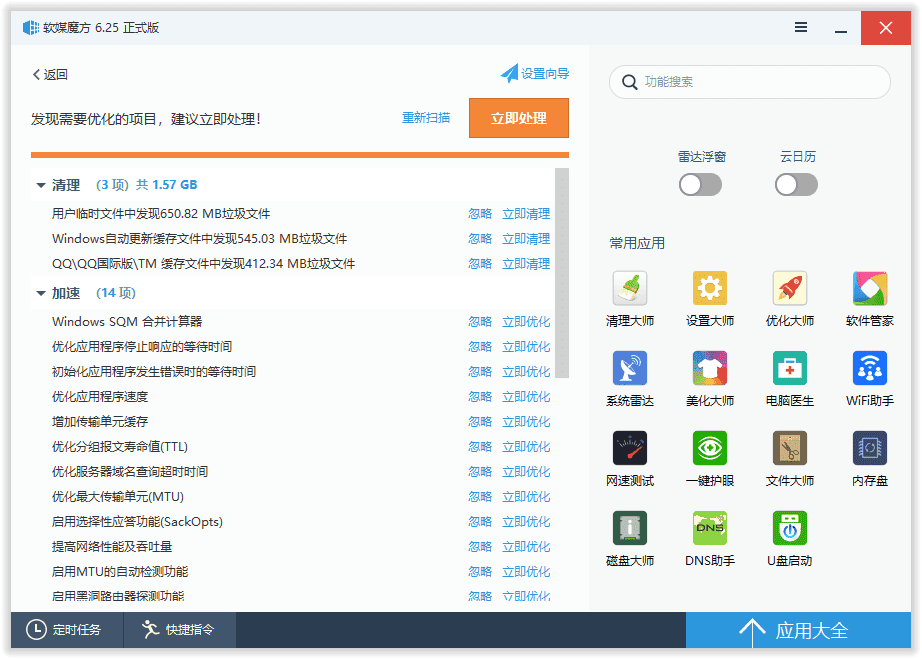The width and height of the screenshot is (922, 659).
Task: Click the 重新扫描 link
Action: click(426, 118)
